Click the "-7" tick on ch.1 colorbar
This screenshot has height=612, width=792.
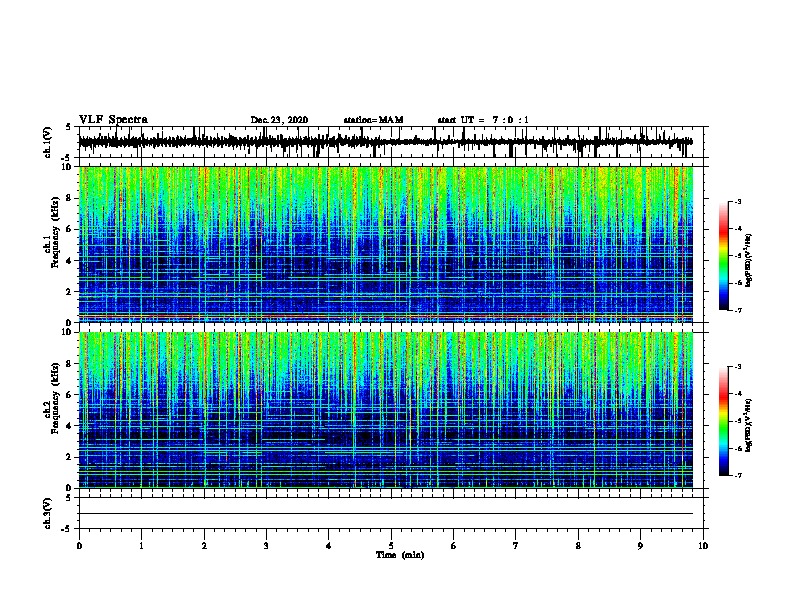click(x=737, y=310)
